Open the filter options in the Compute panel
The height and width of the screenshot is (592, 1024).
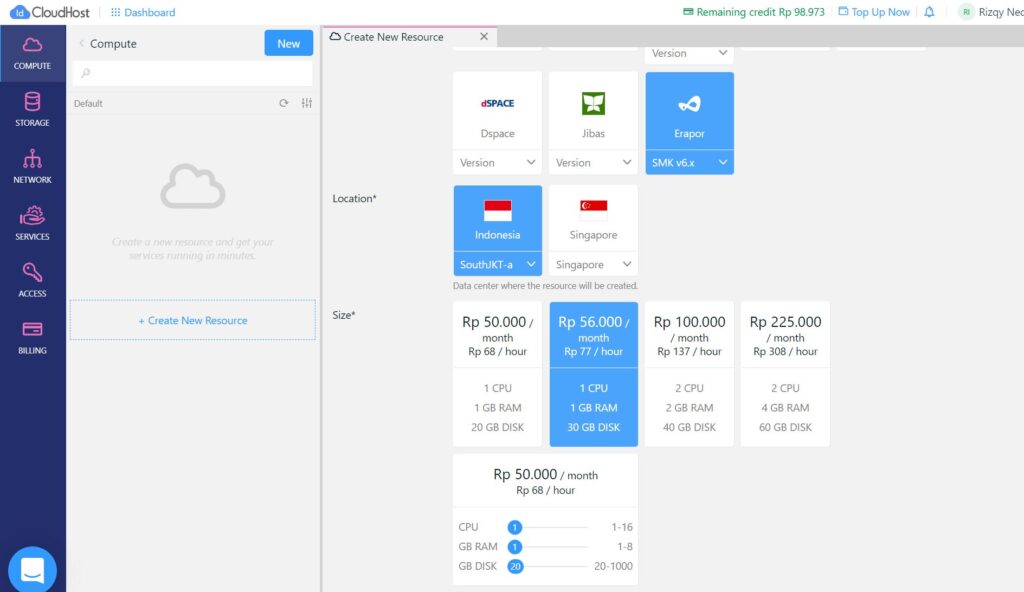(306, 103)
